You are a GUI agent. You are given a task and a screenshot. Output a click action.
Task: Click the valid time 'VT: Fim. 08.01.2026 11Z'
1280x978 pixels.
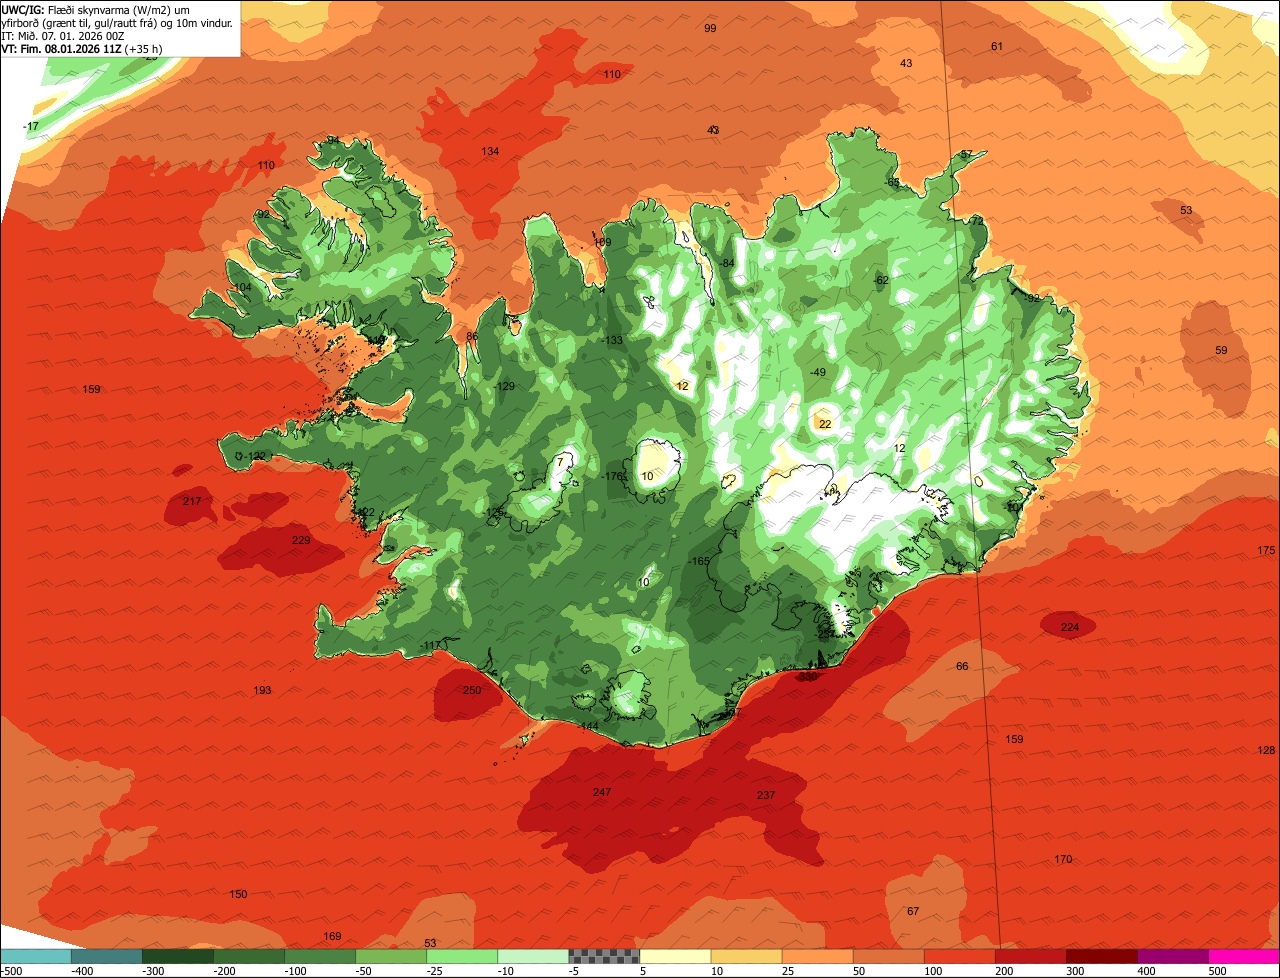click(x=60, y=48)
